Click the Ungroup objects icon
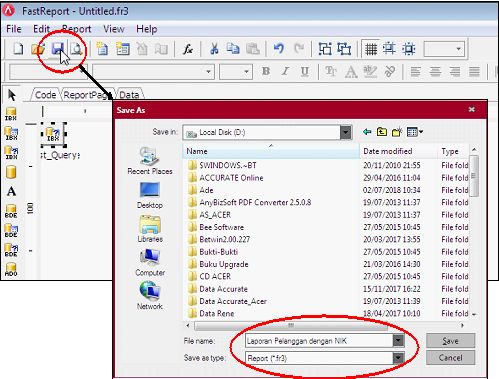The width and height of the screenshot is (499, 379). 344,49
